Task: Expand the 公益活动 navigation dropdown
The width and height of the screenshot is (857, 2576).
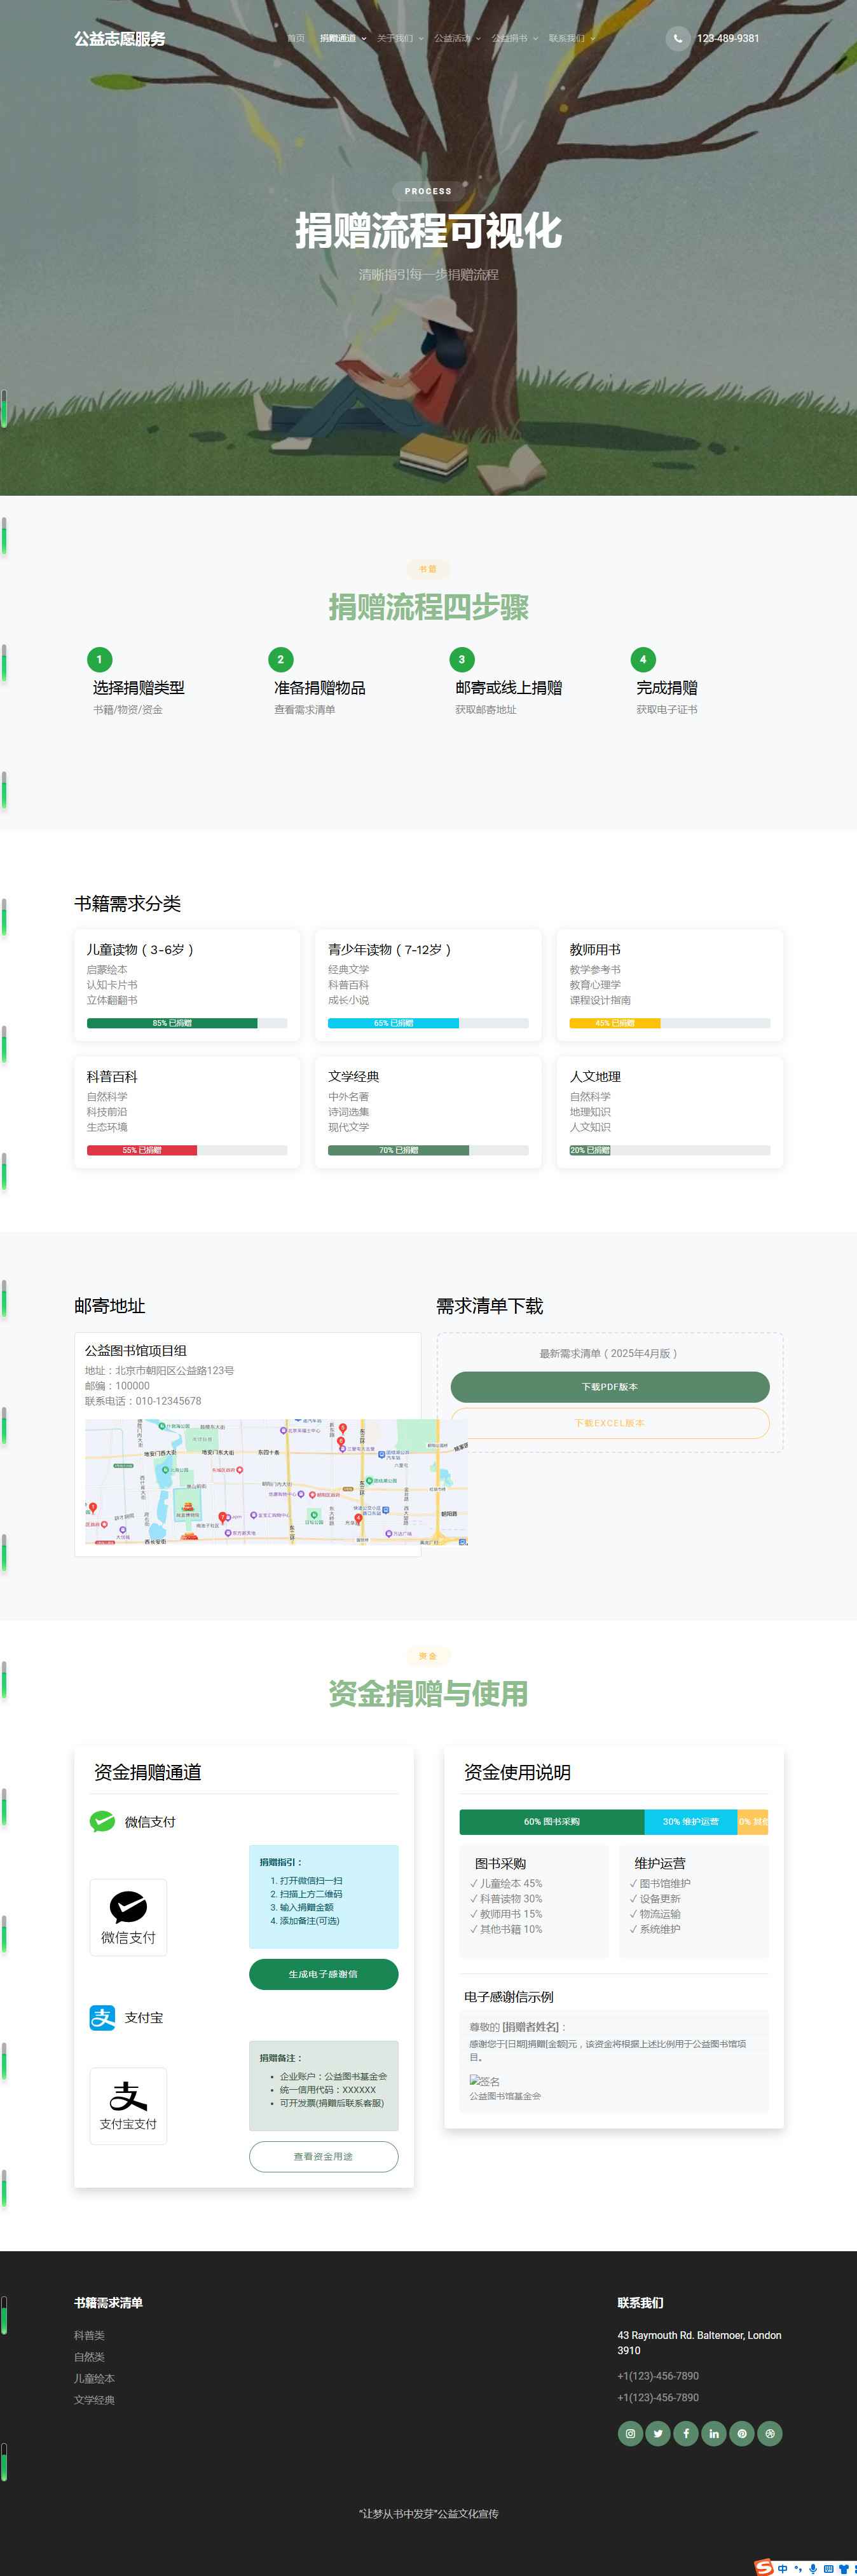Action: click(457, 38)
